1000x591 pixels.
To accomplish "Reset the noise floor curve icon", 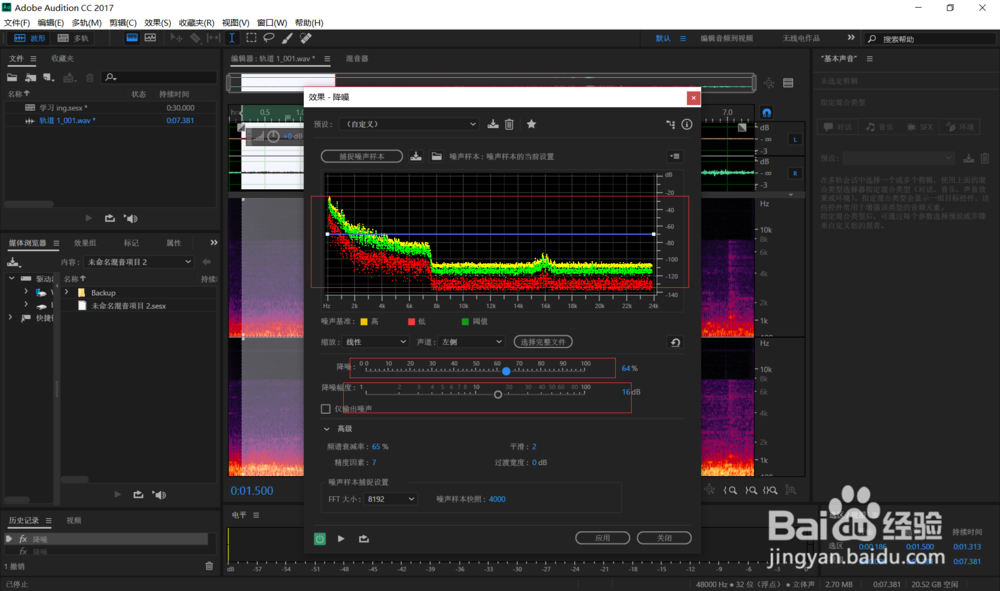I will point(675,342).
